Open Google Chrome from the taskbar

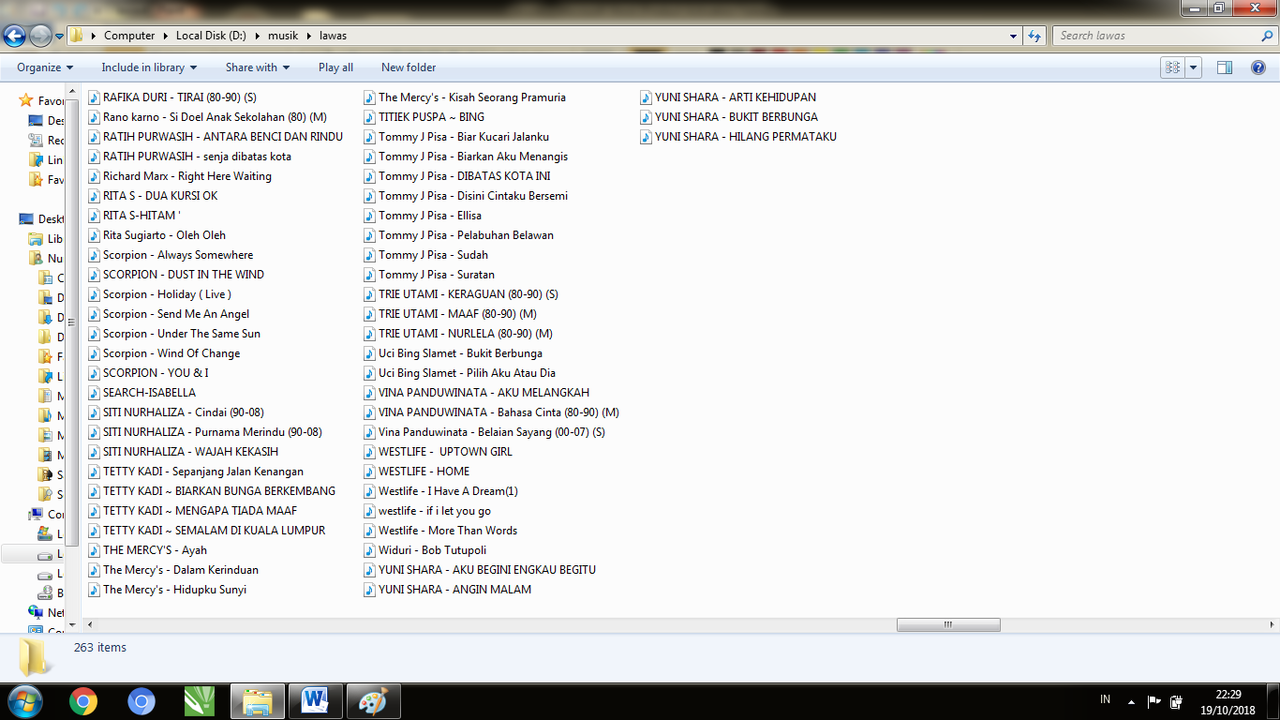click(x=83, y=702)
